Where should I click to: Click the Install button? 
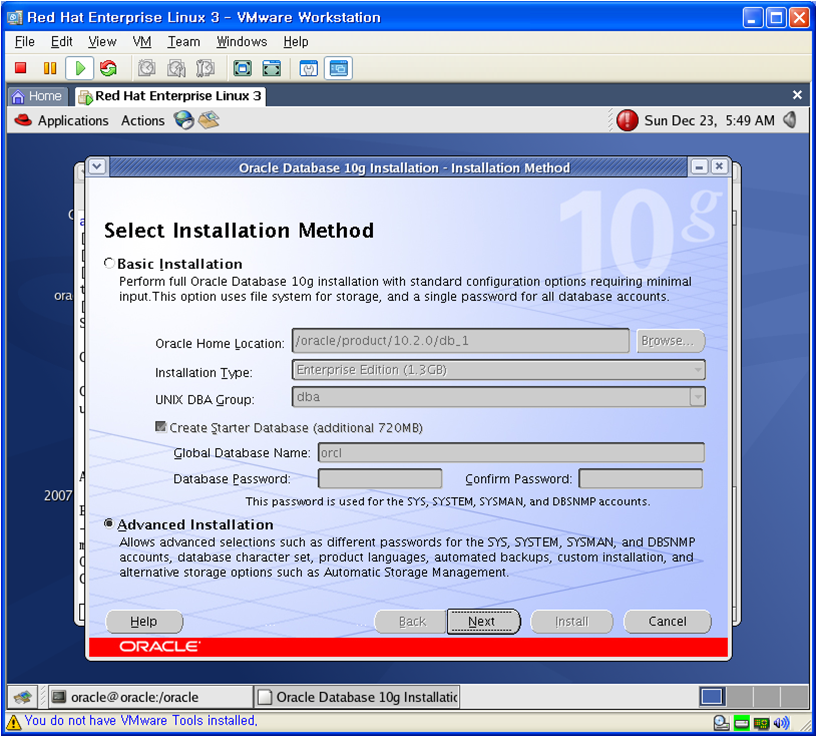[x=571, y=621]
